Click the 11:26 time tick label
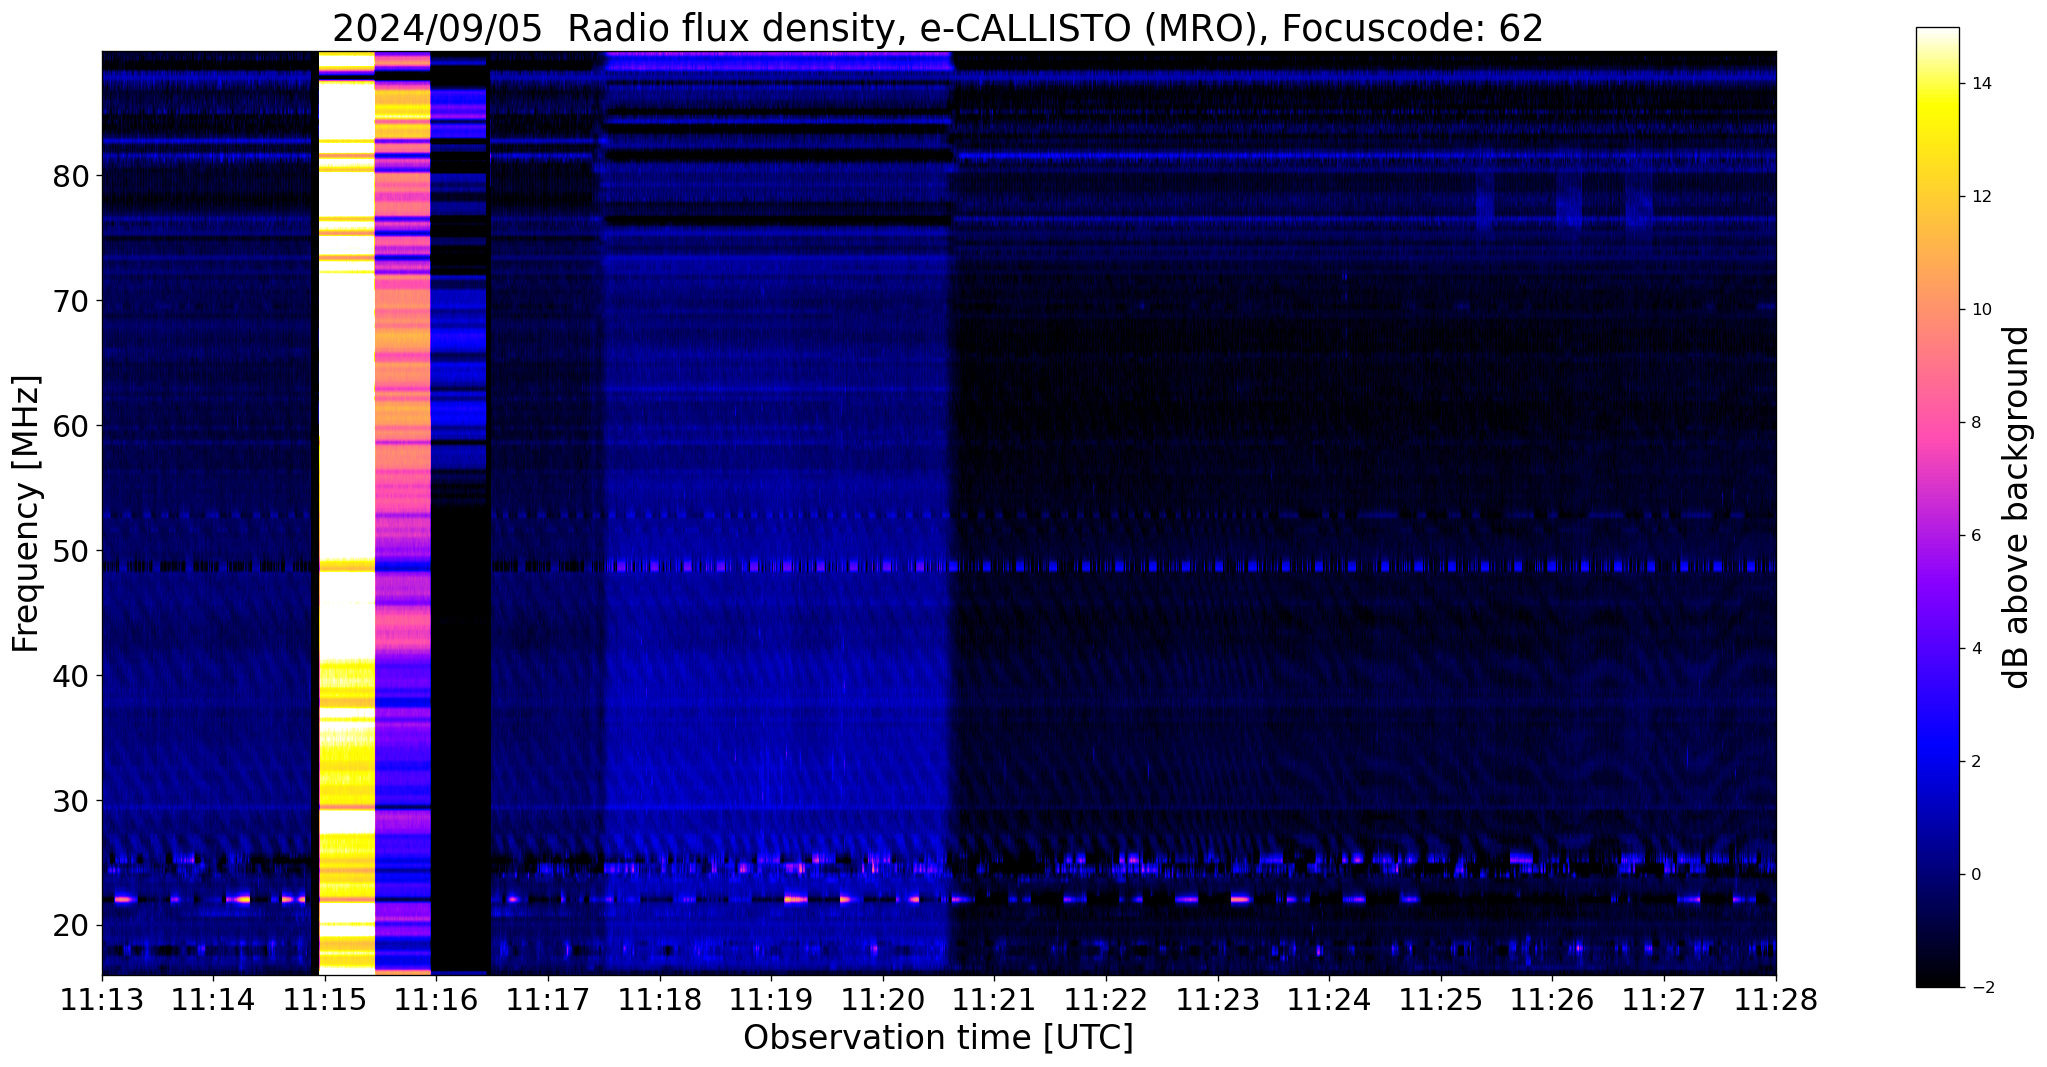Image resolution: width=2047 pixels, height=1067 pixels. coord(1553,999)
